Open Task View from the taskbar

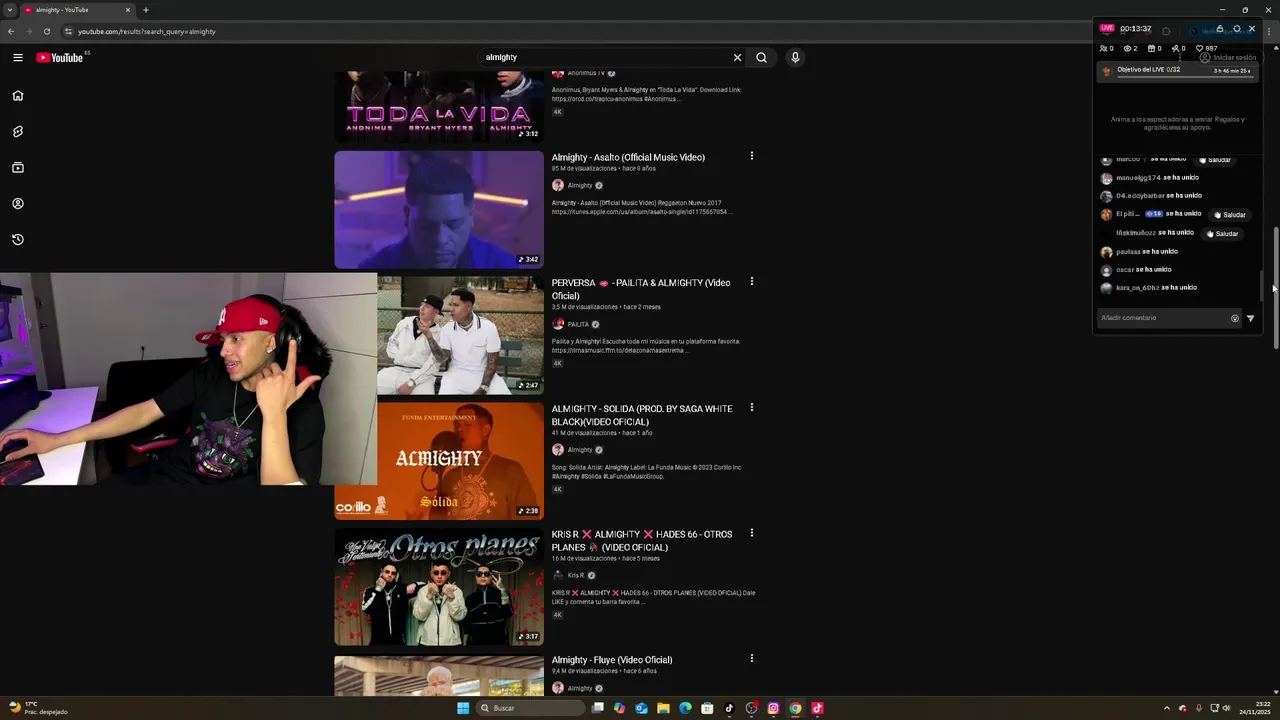pos(598,708)
